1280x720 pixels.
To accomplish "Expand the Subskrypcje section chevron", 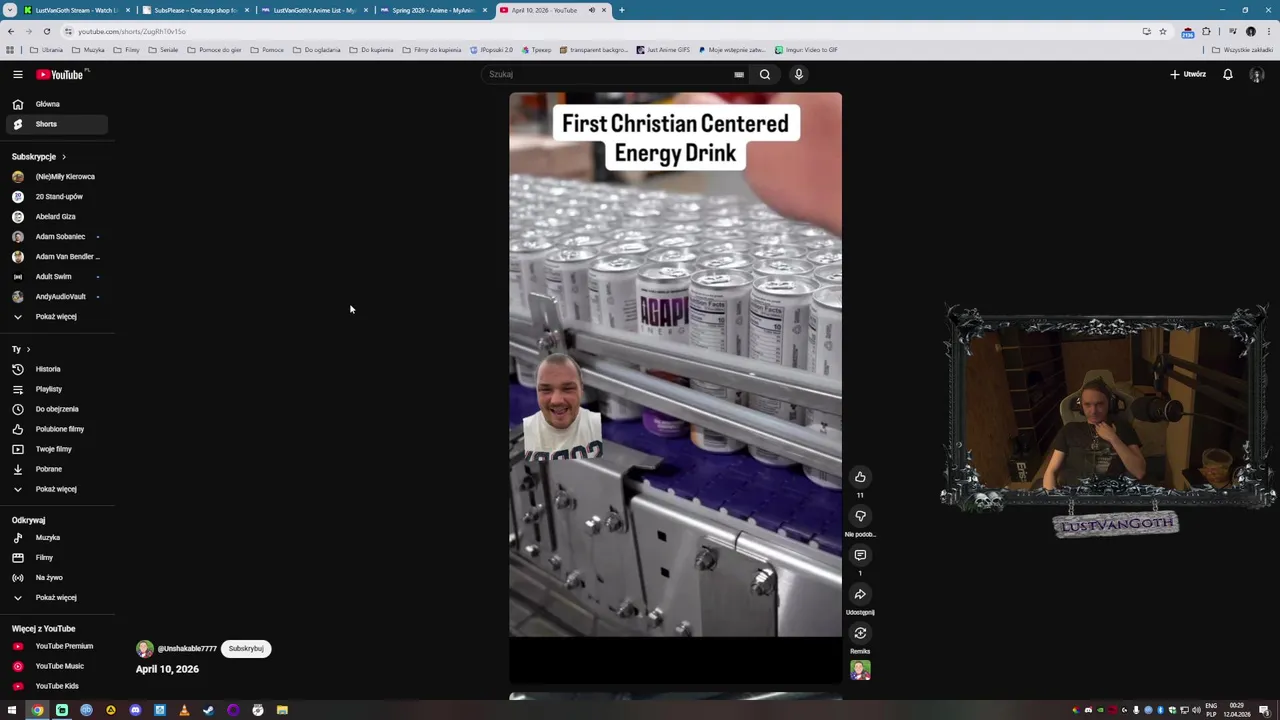I will [x=63, y=157].
